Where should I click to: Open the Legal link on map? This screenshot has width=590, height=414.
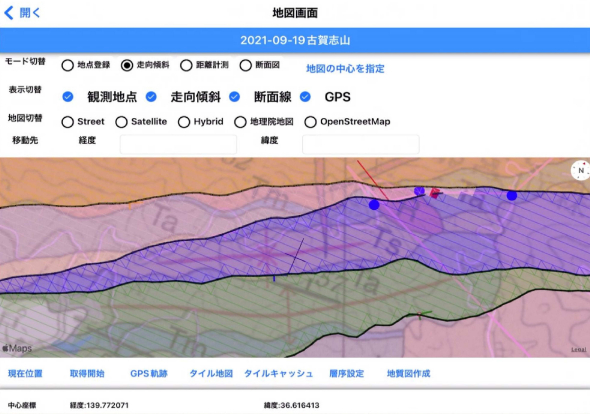point(578,350)
